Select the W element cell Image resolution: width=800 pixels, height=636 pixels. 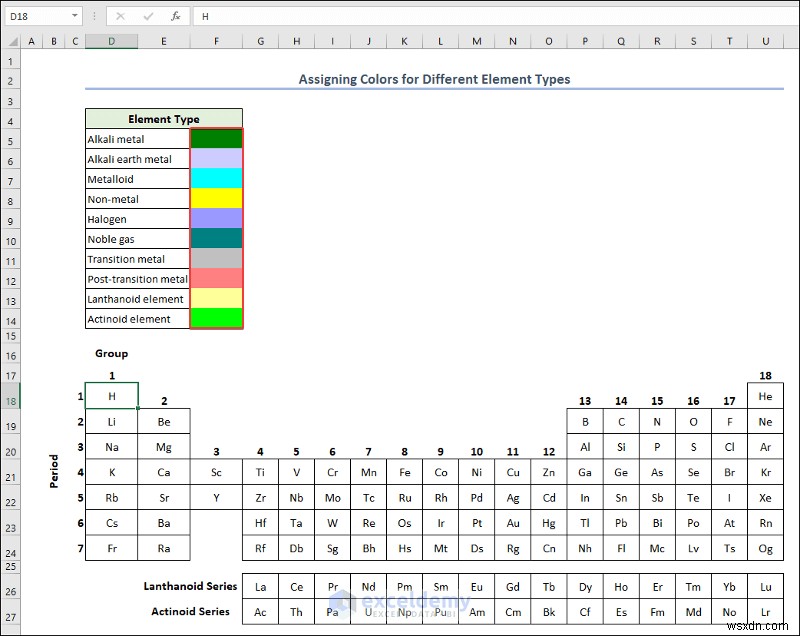tap(333, 523)
